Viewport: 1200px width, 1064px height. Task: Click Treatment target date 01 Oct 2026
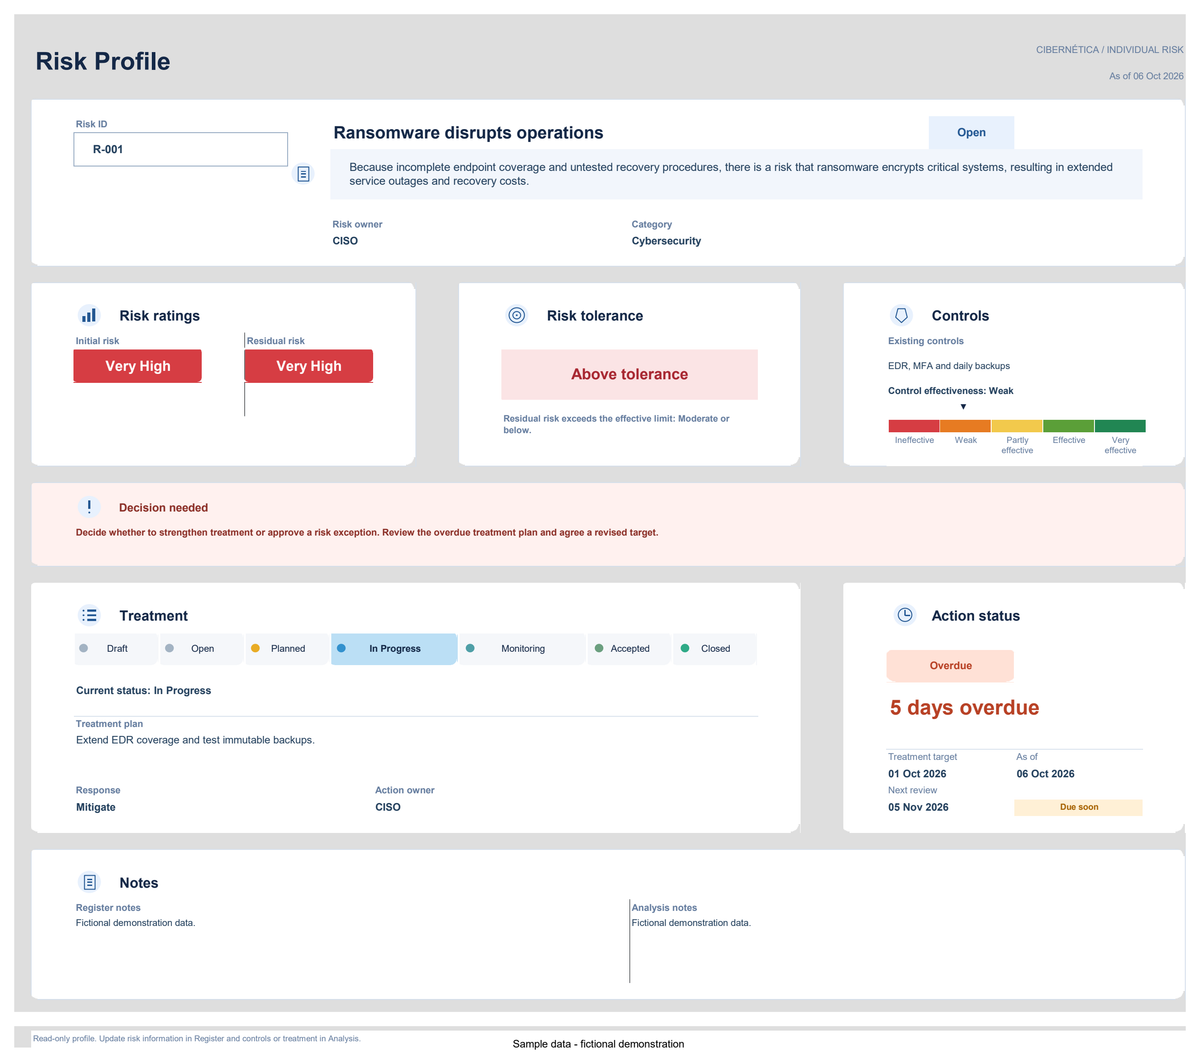coord(917,774)
